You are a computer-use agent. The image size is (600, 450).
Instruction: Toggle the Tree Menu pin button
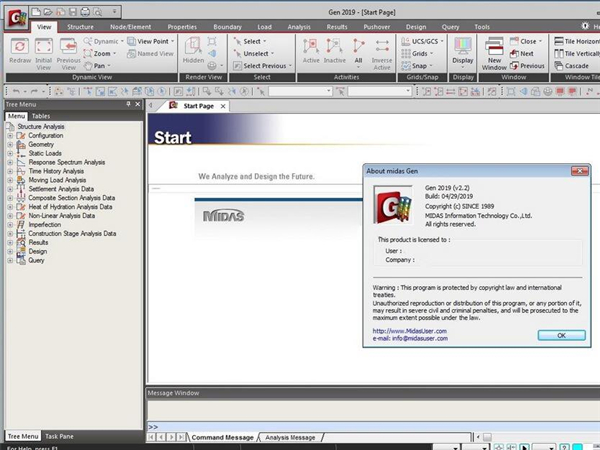(127, 104)
